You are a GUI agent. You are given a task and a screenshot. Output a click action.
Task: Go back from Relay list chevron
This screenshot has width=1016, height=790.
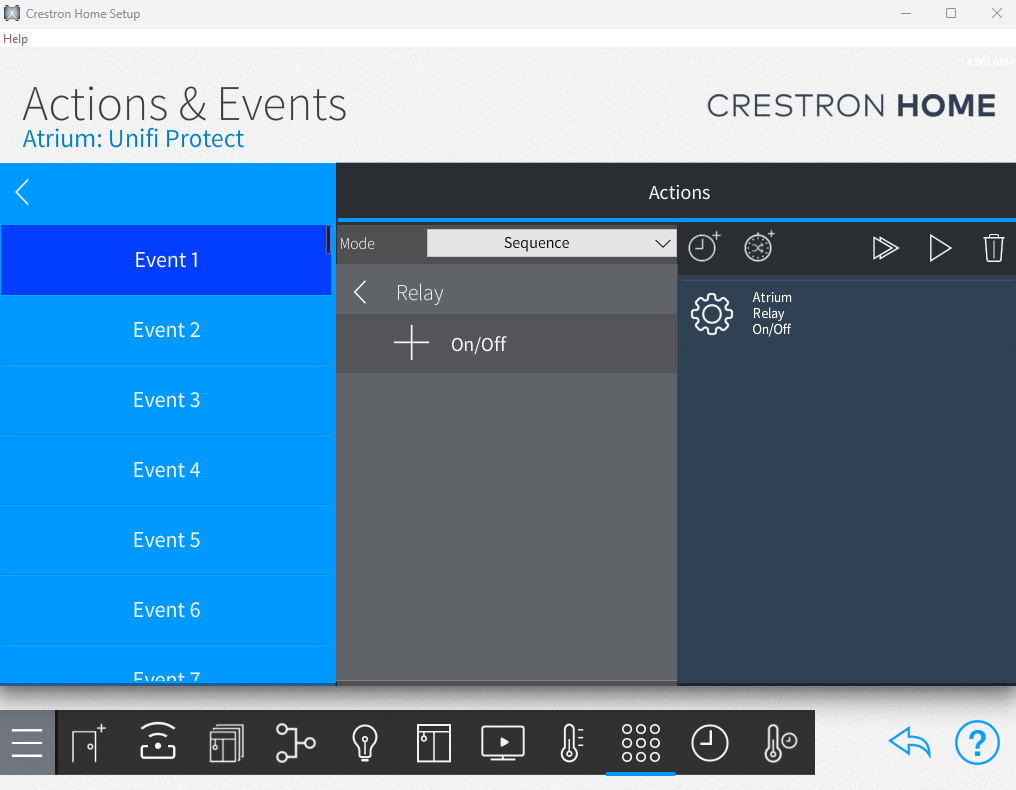[360, 292]
